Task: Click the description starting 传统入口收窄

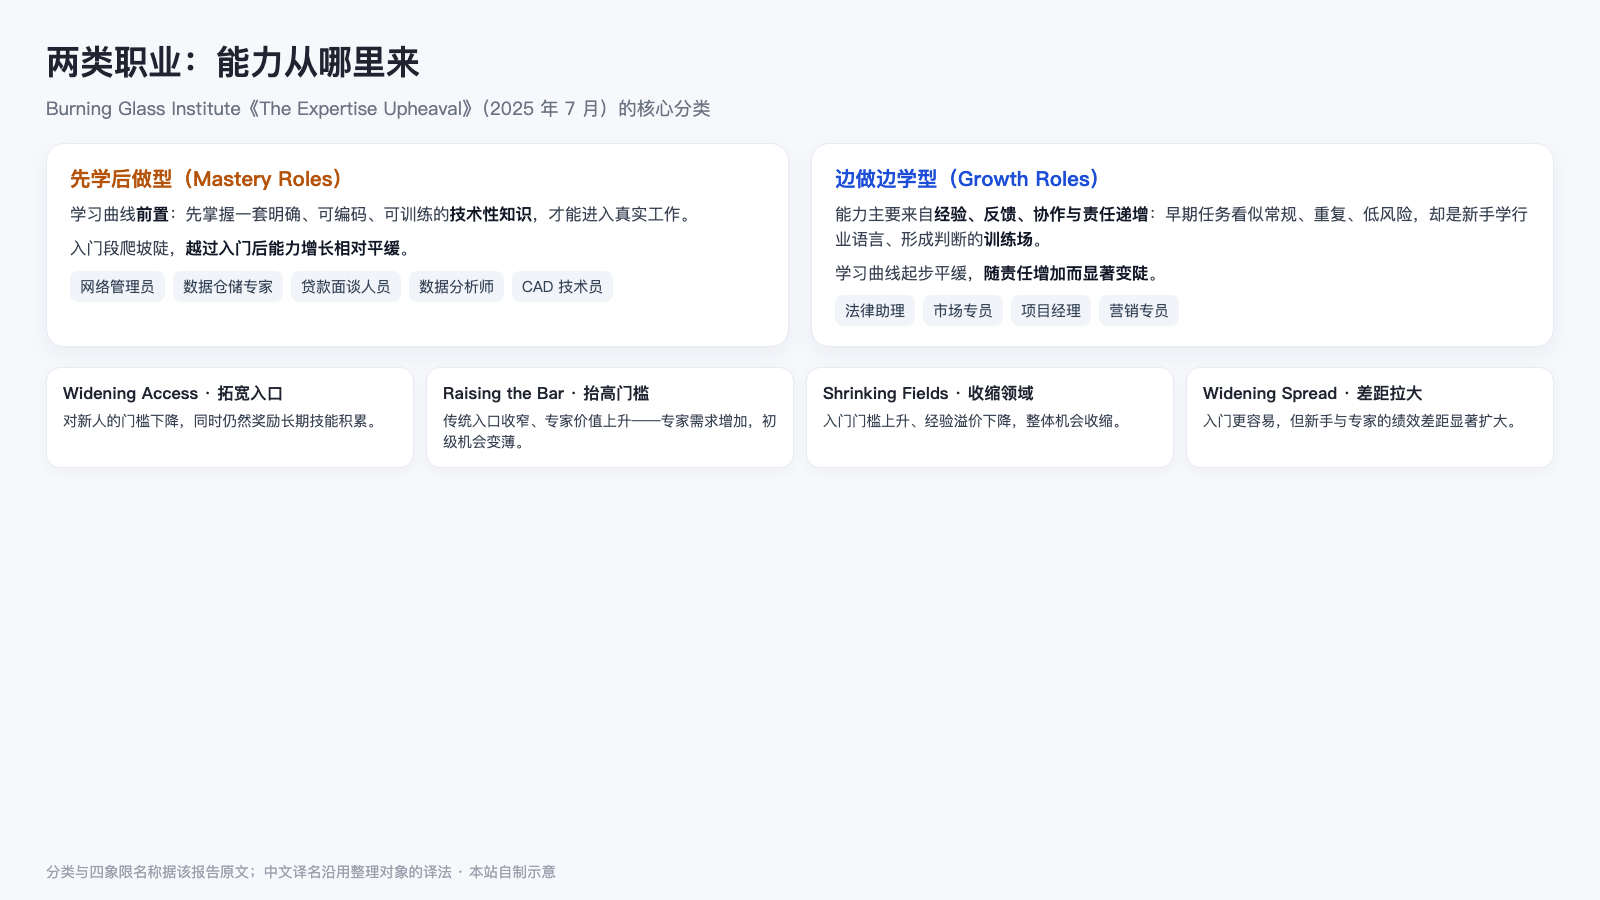Action: pos(610,432)
